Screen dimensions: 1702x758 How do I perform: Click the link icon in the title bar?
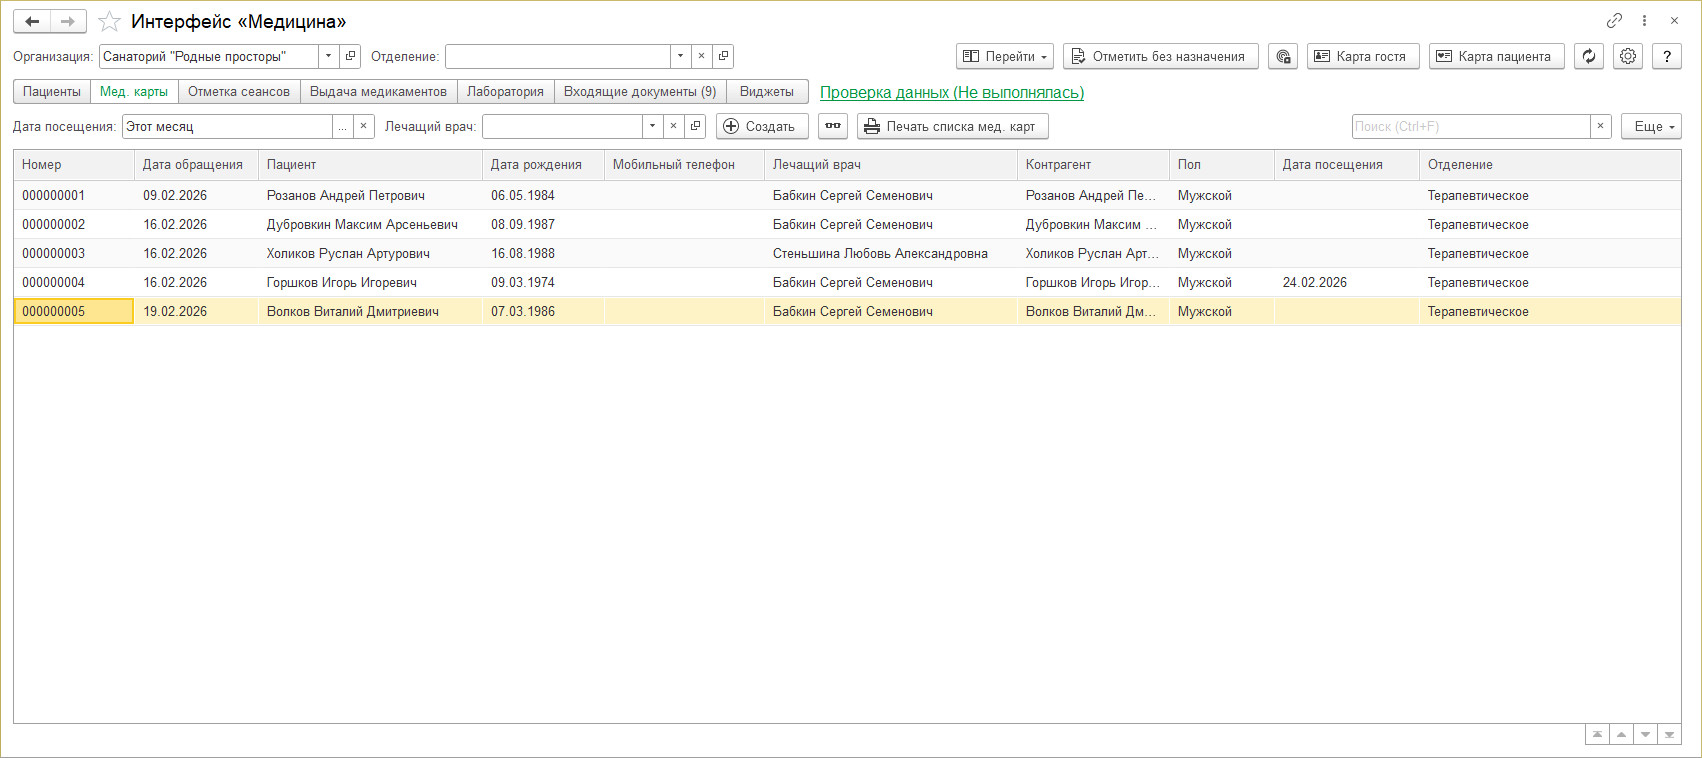pos(1614,21)
